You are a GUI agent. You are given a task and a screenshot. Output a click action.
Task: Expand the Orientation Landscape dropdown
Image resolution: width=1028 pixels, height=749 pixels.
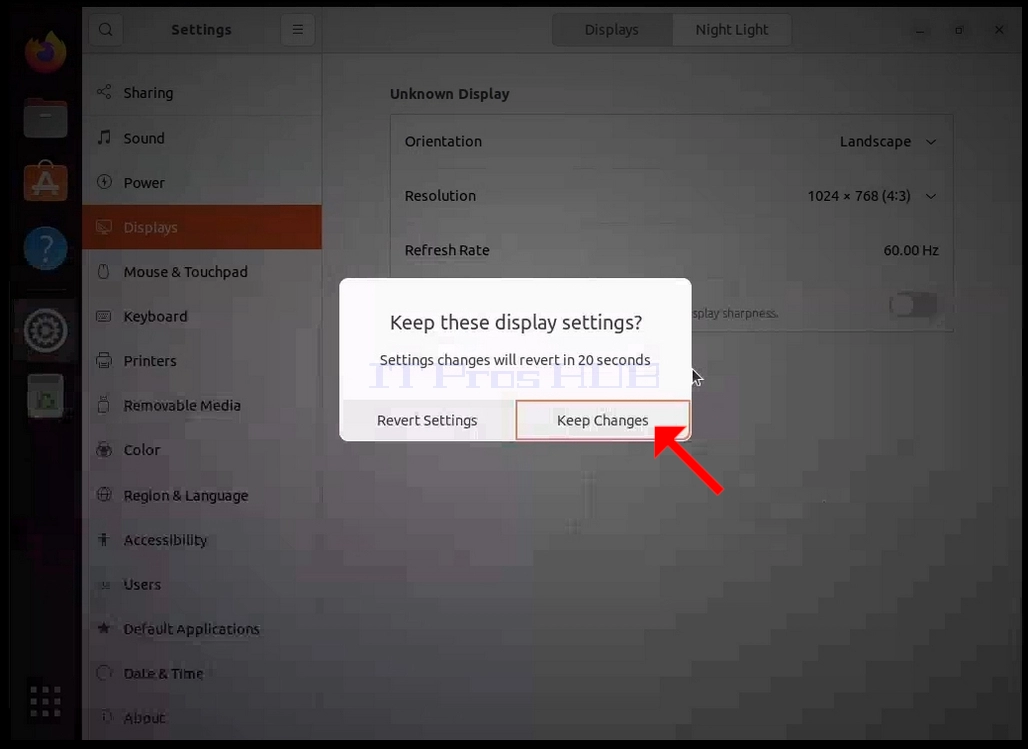[888, 142]
